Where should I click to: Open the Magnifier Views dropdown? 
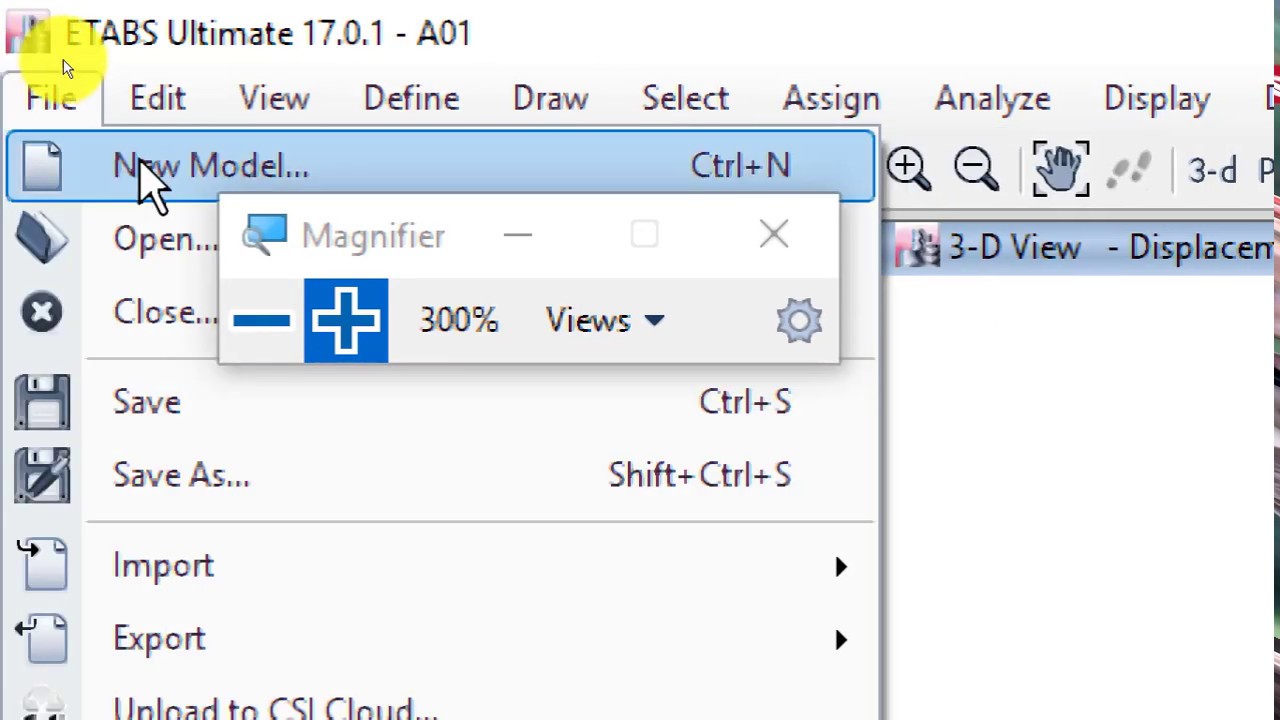point(604,321)
